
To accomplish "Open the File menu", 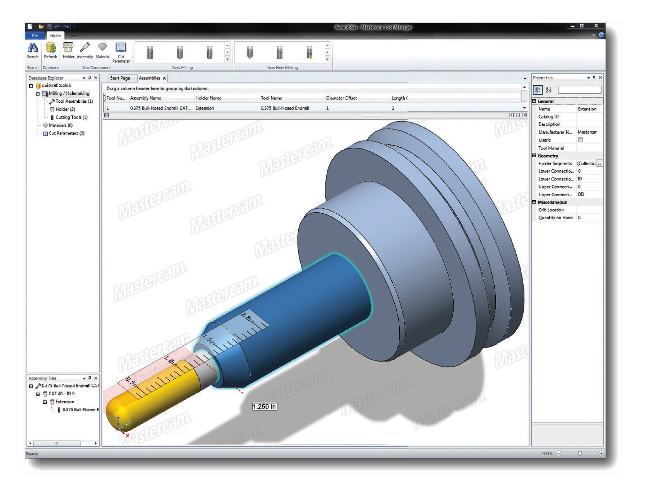I will point(35,35).
